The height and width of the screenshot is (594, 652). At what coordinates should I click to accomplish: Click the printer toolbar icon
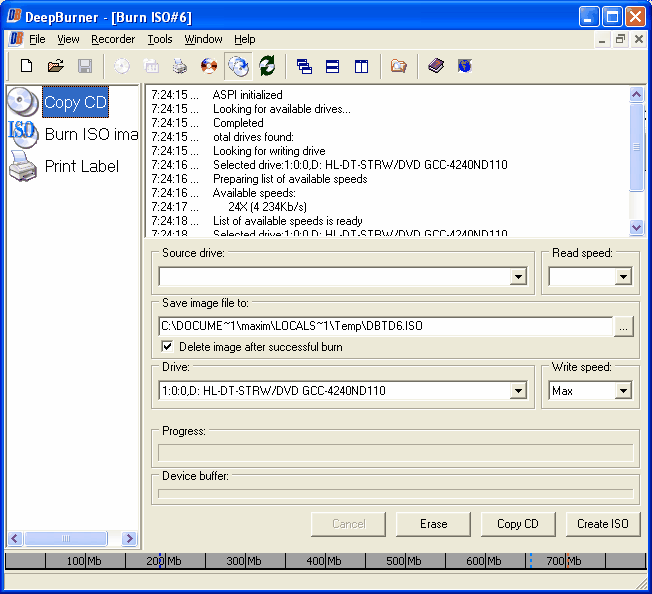tap(180, 66)
